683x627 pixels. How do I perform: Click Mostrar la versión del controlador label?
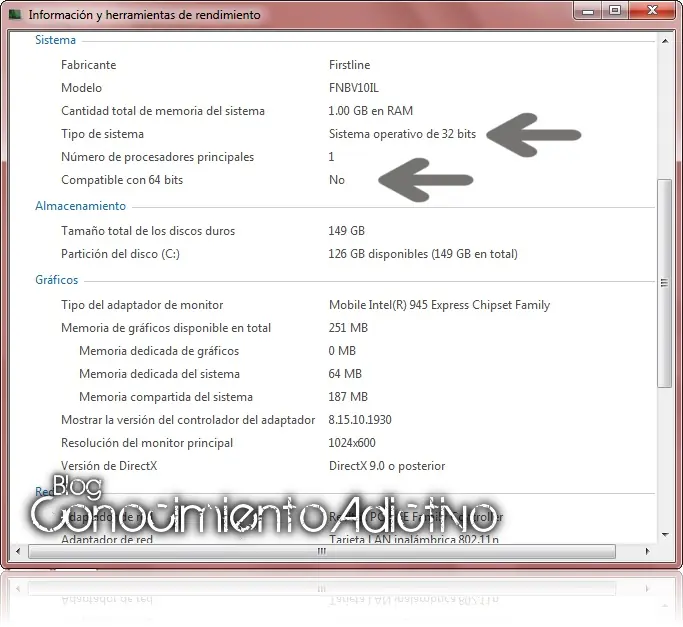coord(188,420)
